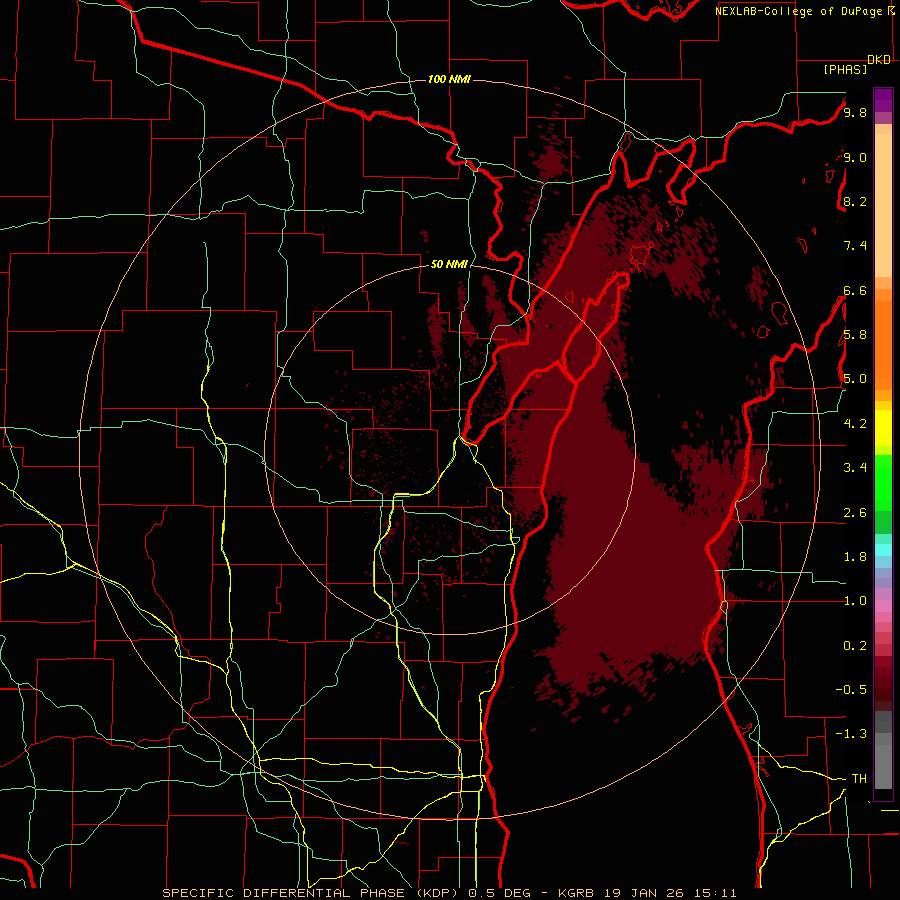
Task: Select the 0.2 value on the color scale
Action: [x=855, y=646]
